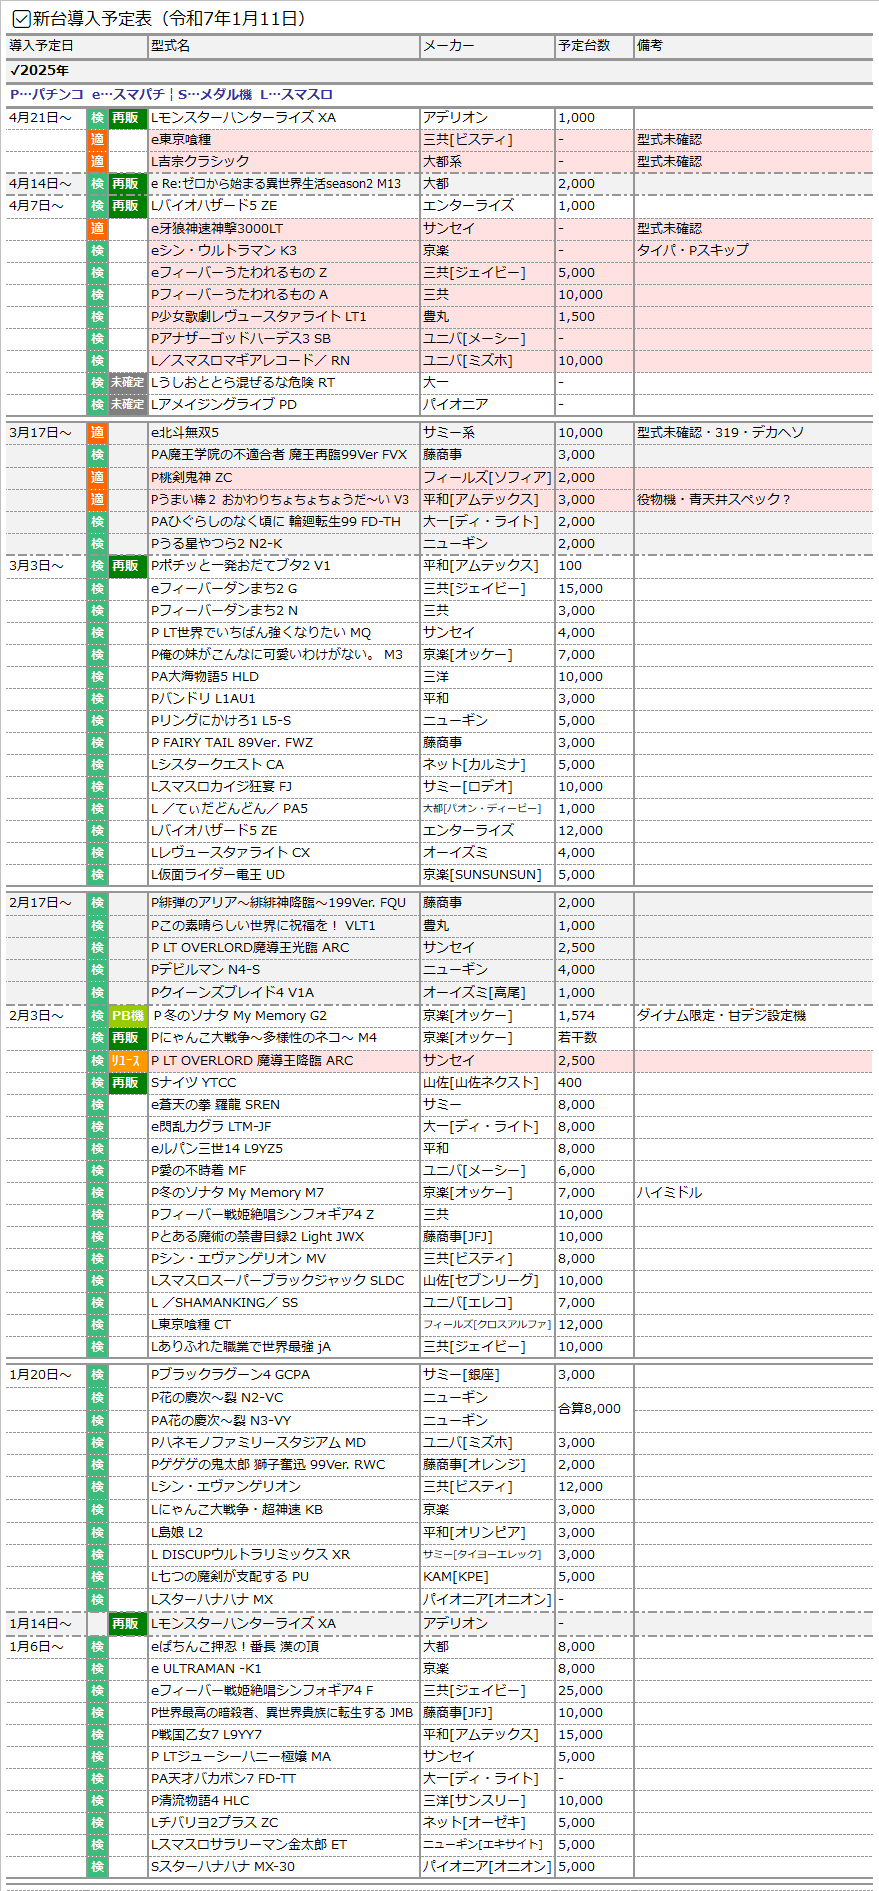Click the 検 badge beside e ULTRAMAN -K1
Image resolution: width=879 pixels, height=1891 pixels.
click(x=97, y=1669)
